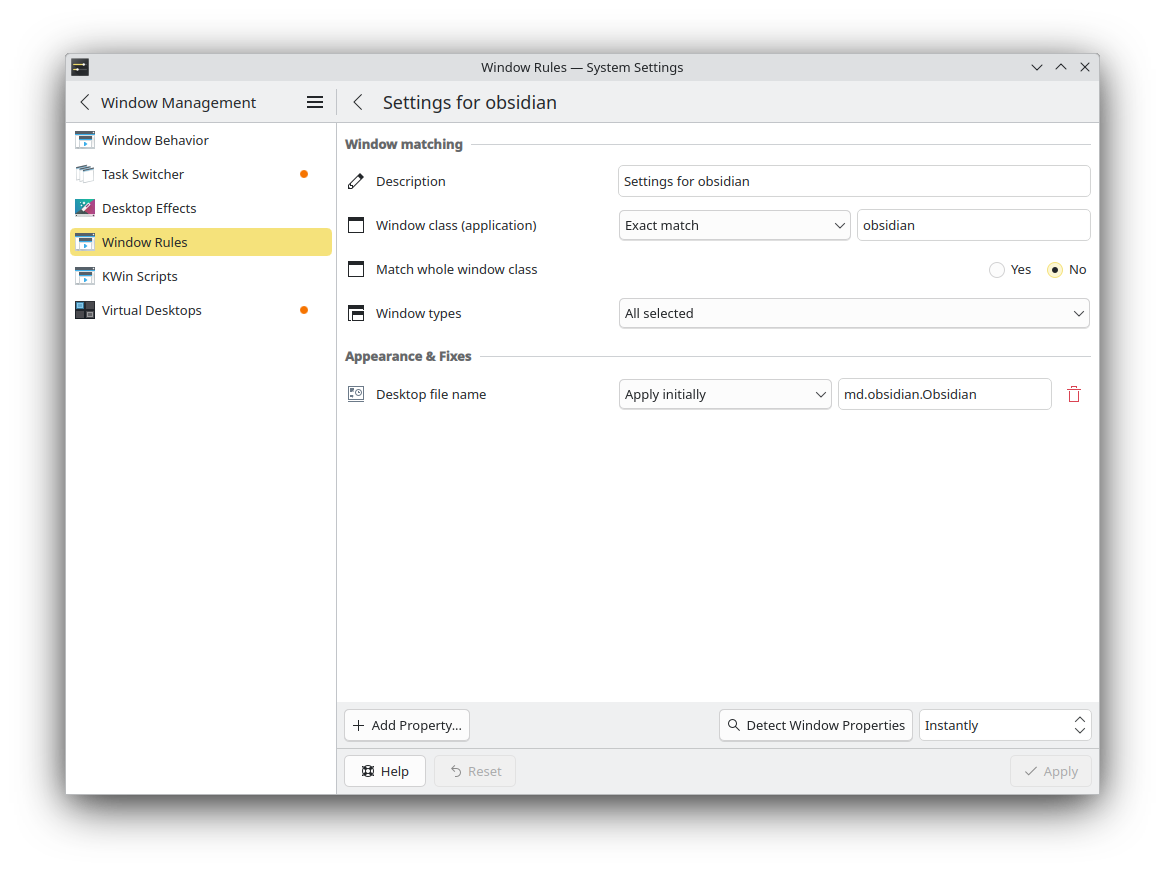This screenshot has height=872, width=1165.
Task: Click the Detect Window Properties button
Action: [815, 725]
